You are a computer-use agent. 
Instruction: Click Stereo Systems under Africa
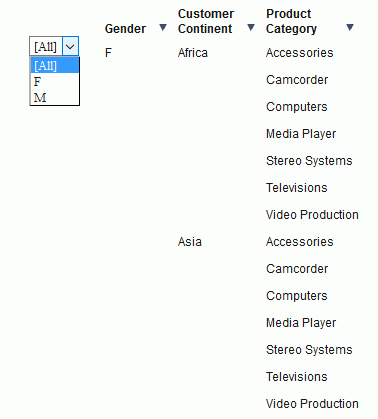tap(309, 161)
